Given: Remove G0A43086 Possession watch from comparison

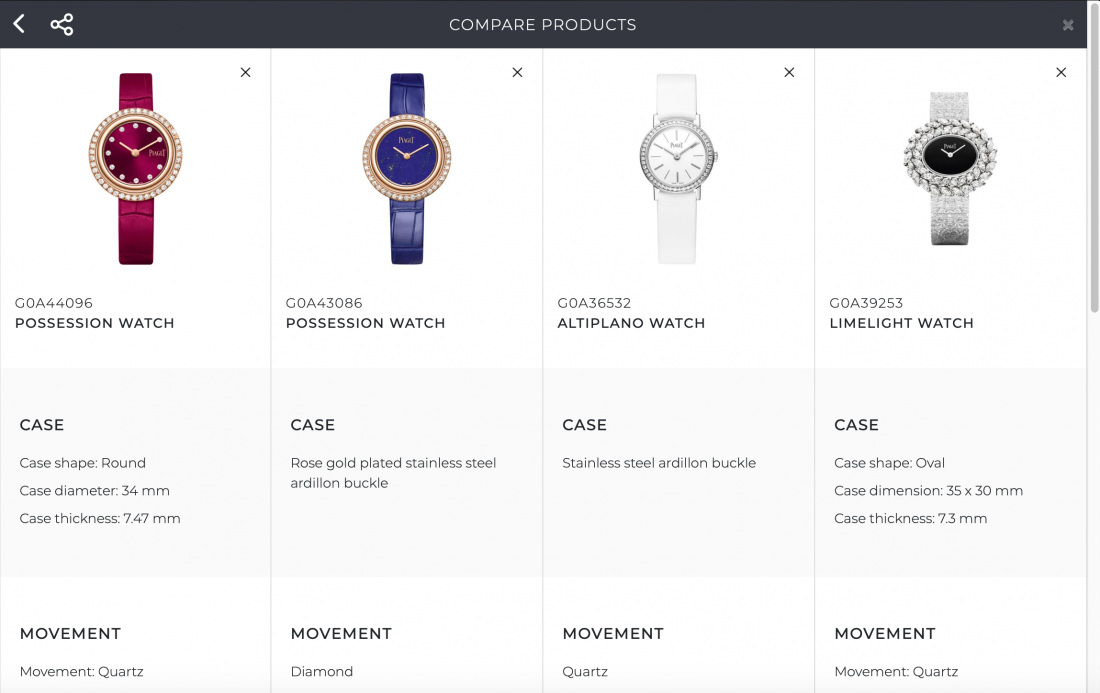Looking at the screenshot, I should (517, 72).
